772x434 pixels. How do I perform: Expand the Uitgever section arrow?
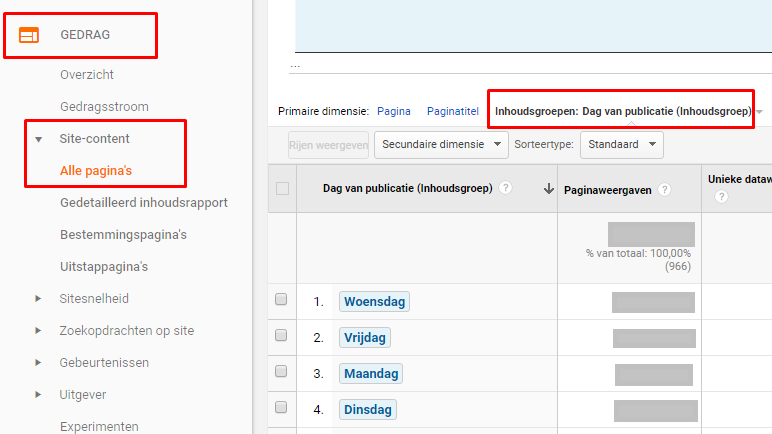coord(38,395)
